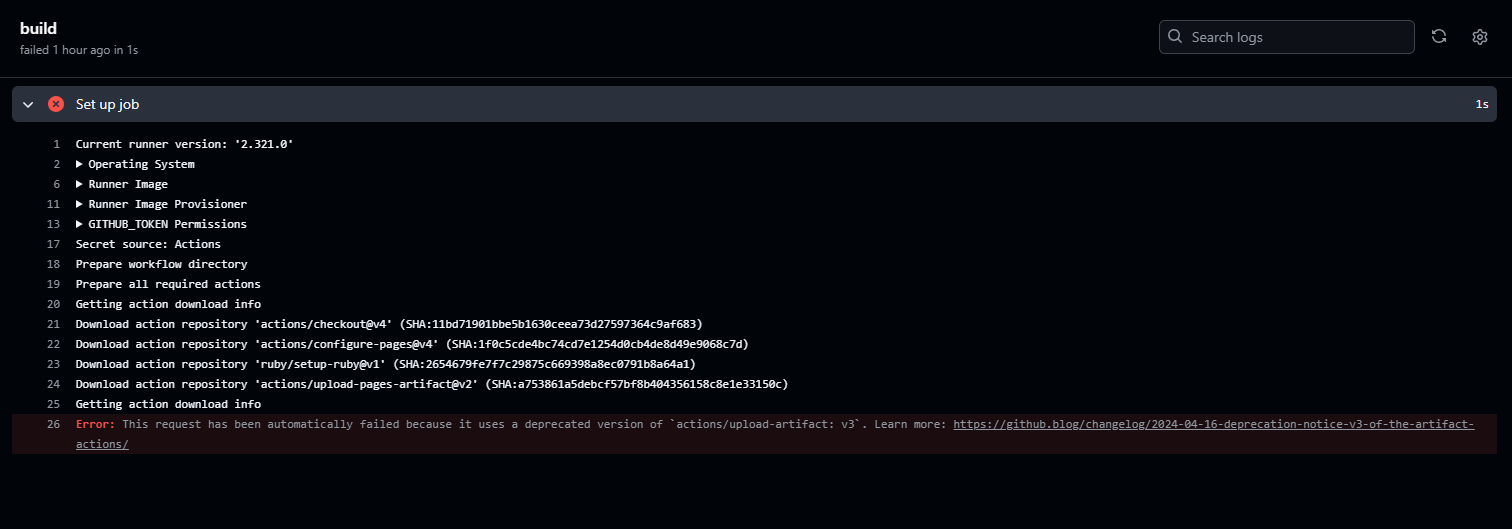Click the refresh logs icon

pyautogui.click(x=1439, y=37)
